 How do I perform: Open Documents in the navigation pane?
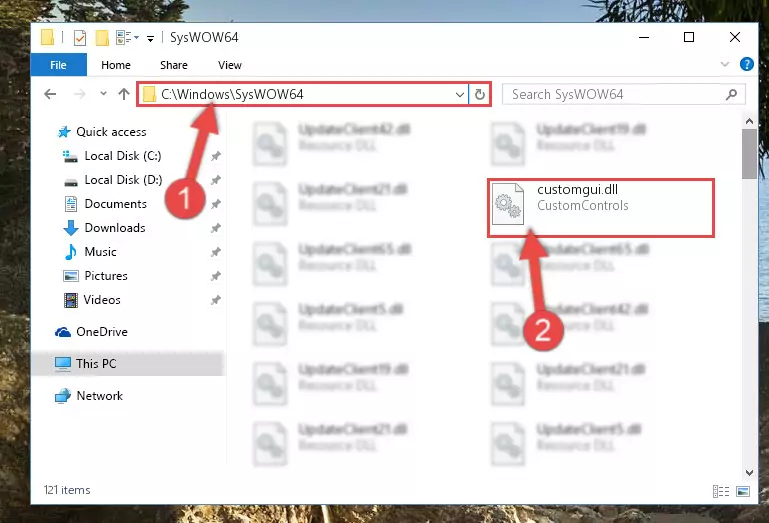click(115, 204)
